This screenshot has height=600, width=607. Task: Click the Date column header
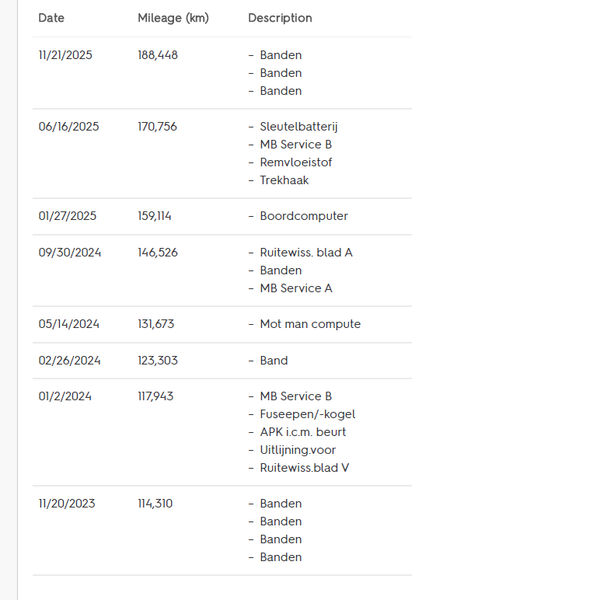click(x=51, y=18)
